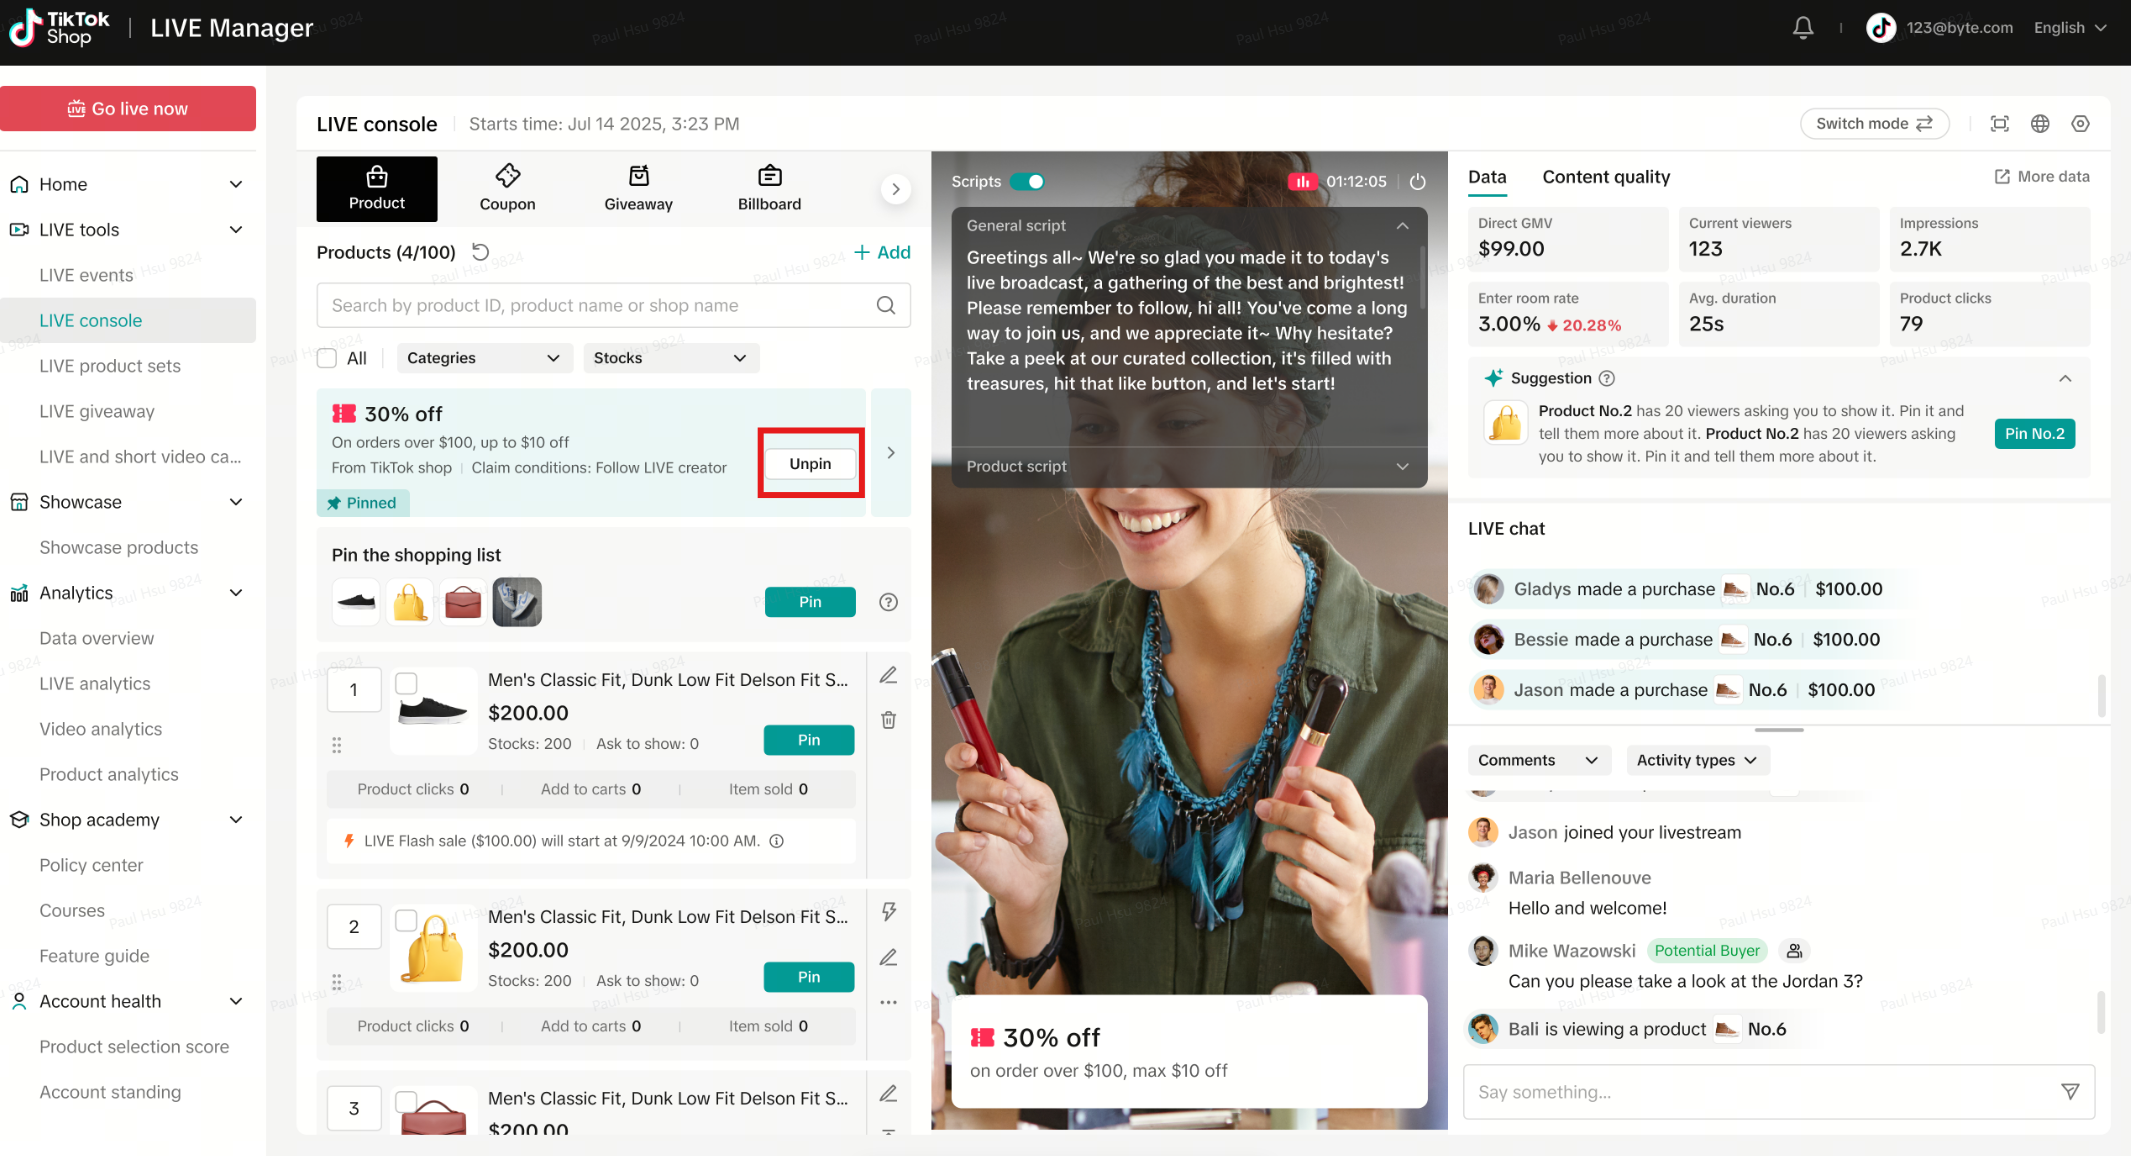The height and width of the screenshot is (1156, 2131).
Task: Click the refresh icon next to Products
Action: (481, 252)
